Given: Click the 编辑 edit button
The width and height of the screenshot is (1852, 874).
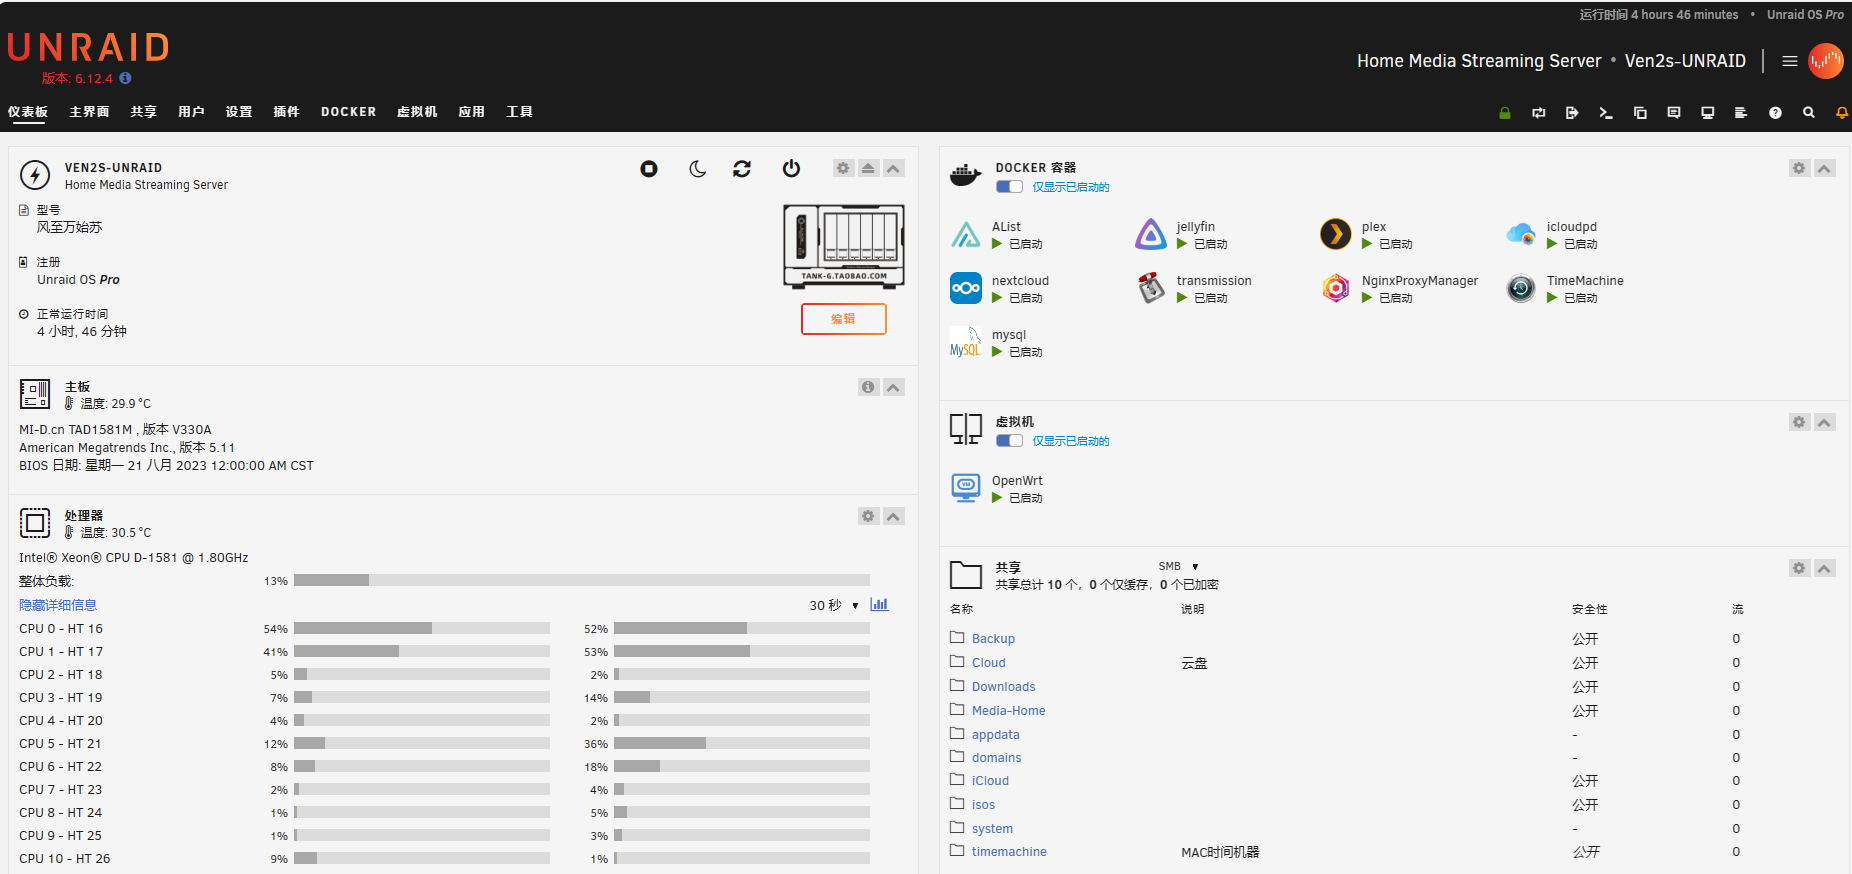Looking at the screenshot, I should click(x=843, y=319).
